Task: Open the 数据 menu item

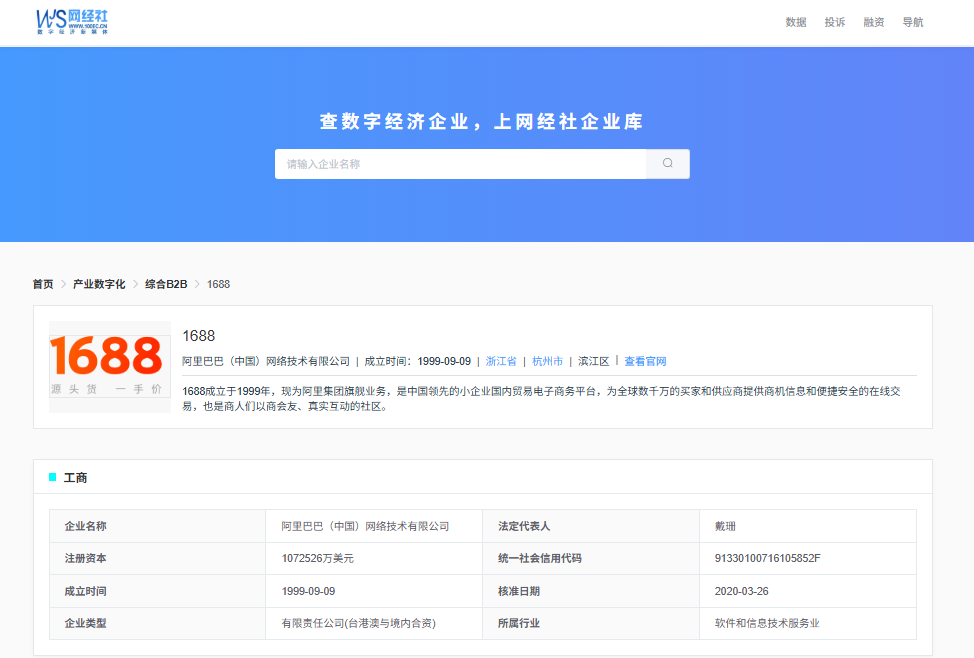Action: point(796,22)
